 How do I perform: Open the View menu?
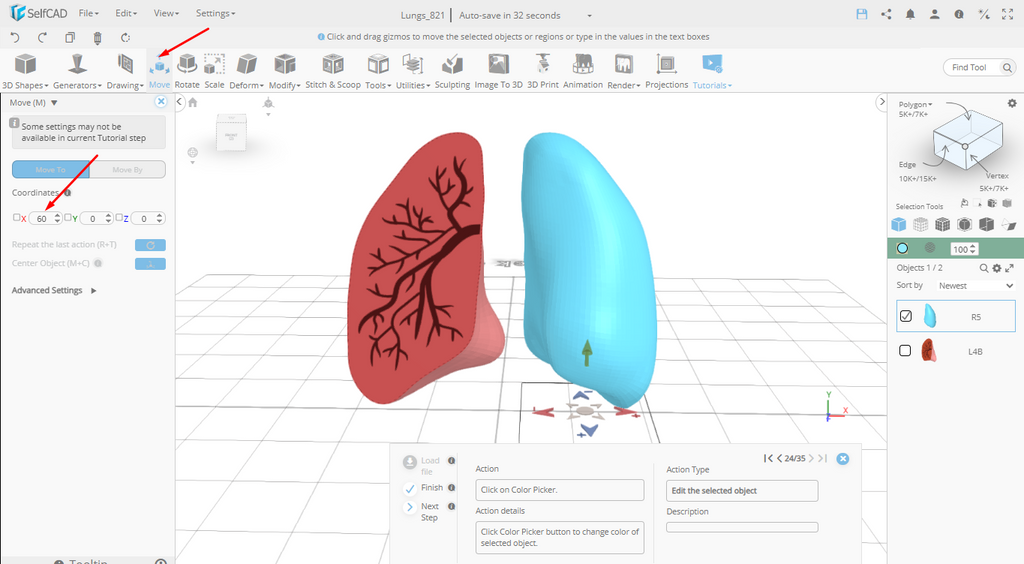(x=167, y=13)
